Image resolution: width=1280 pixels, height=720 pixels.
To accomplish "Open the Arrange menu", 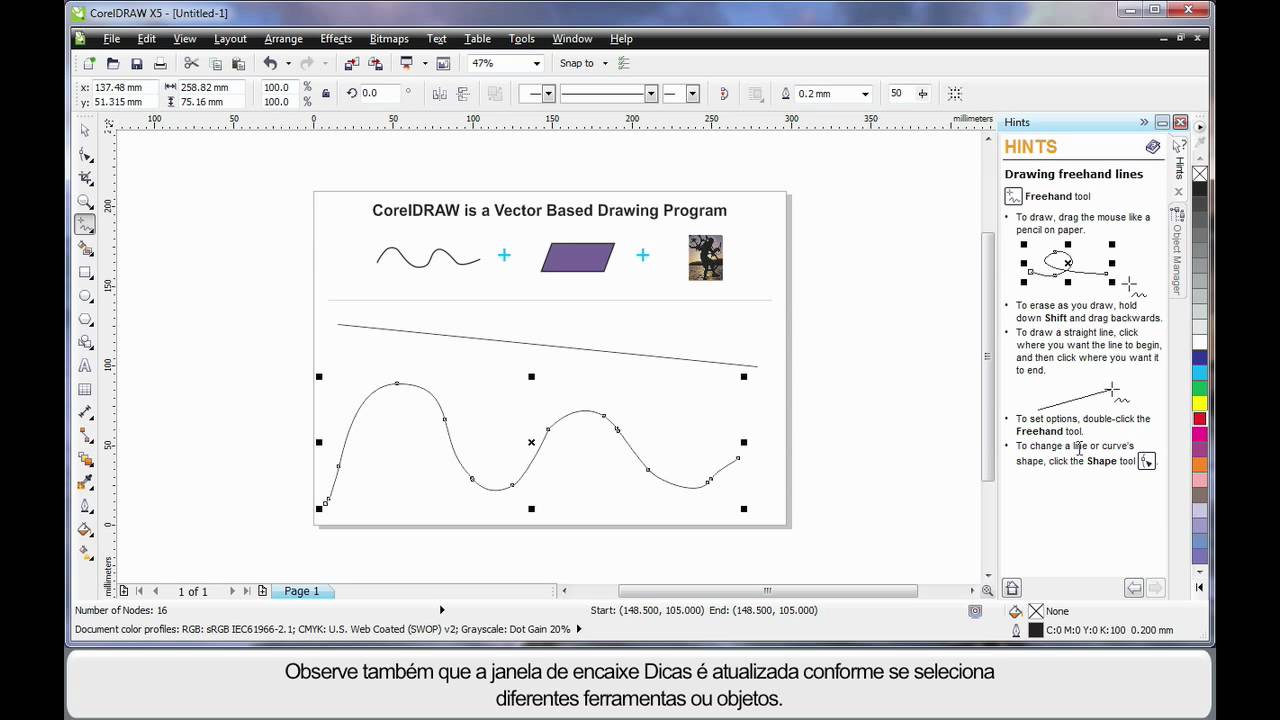I will click(284, 39).
